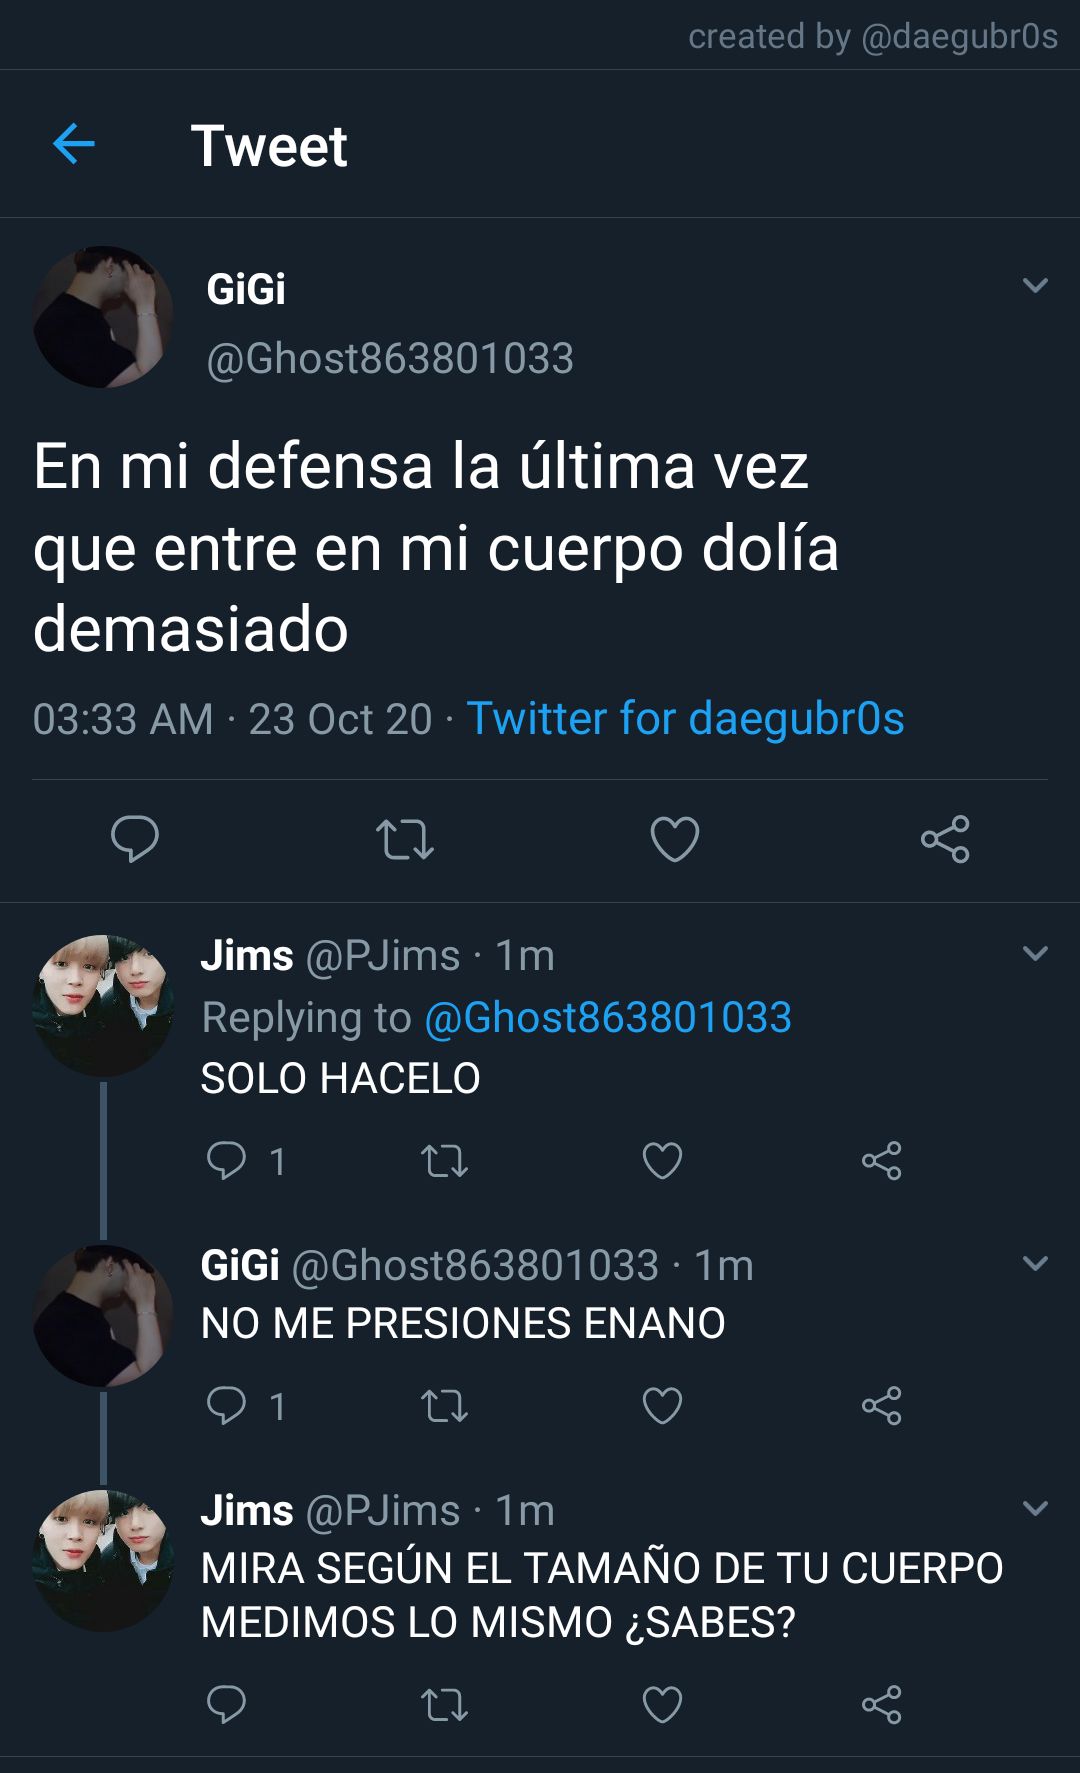Tap the back arrow beside Tweet
Screen dimensions: 1080x1773
[x=73, y=144]
